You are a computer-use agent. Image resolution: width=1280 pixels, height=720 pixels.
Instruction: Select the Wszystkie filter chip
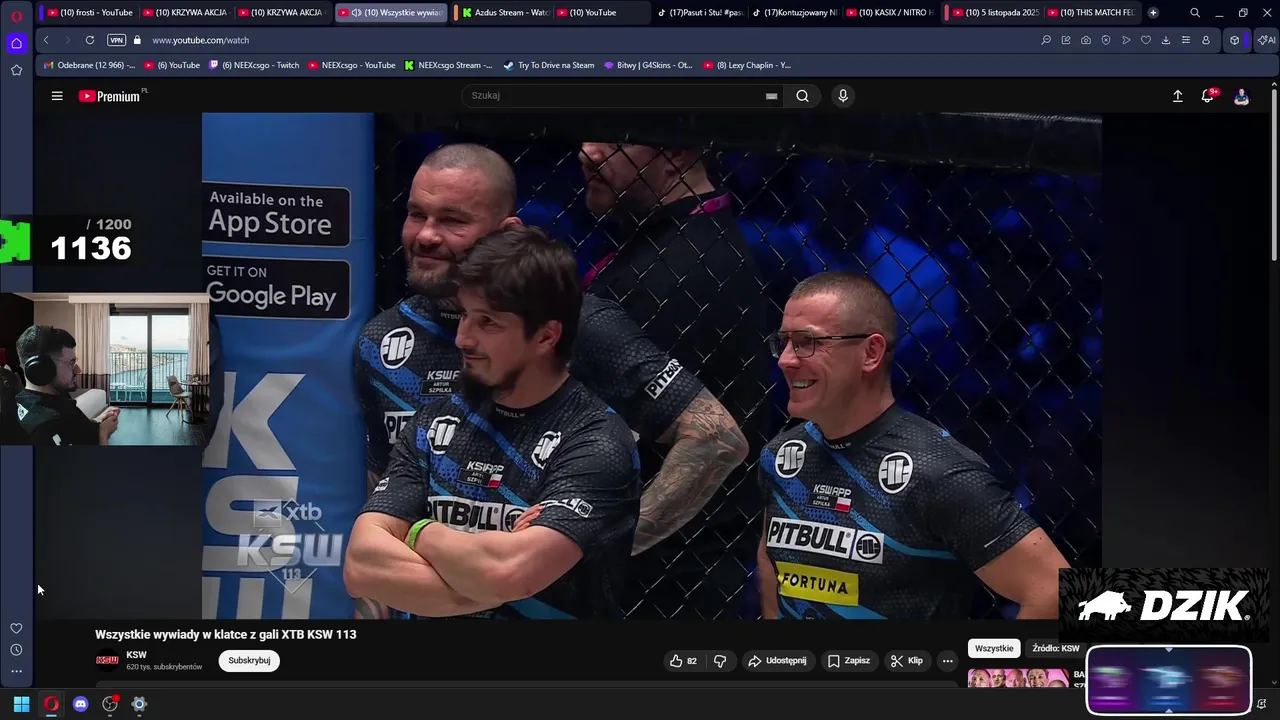click(x=994, y=649)
